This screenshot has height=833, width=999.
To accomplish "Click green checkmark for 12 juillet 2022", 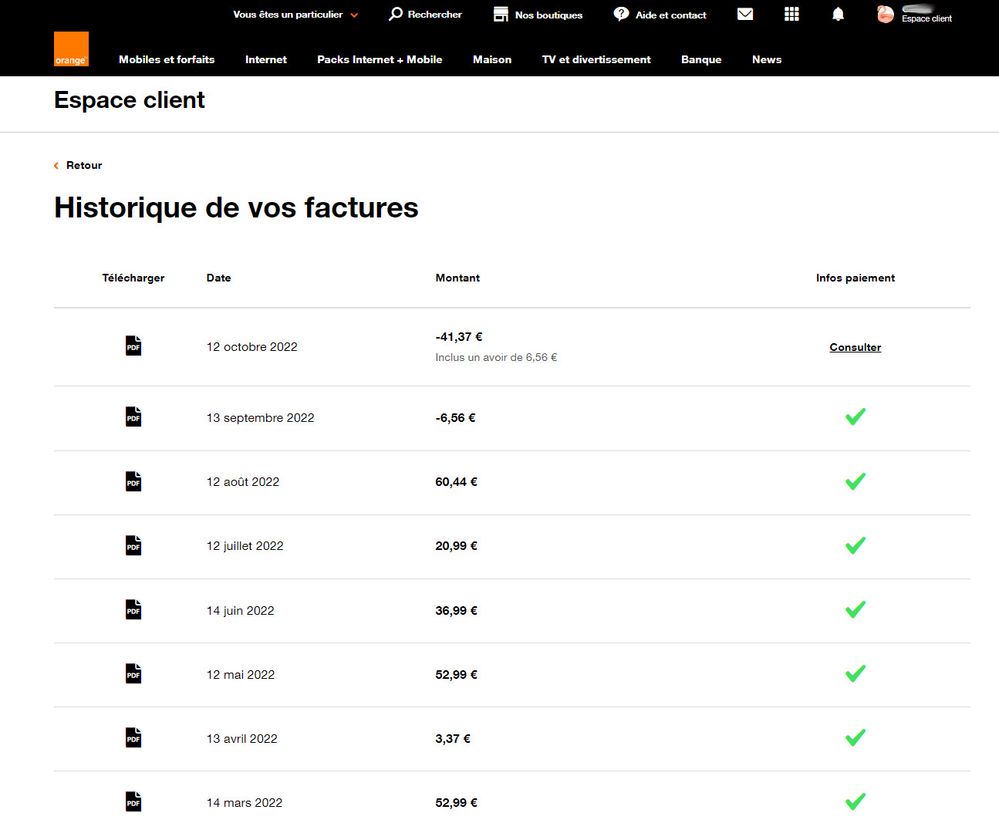I will 855,546.
